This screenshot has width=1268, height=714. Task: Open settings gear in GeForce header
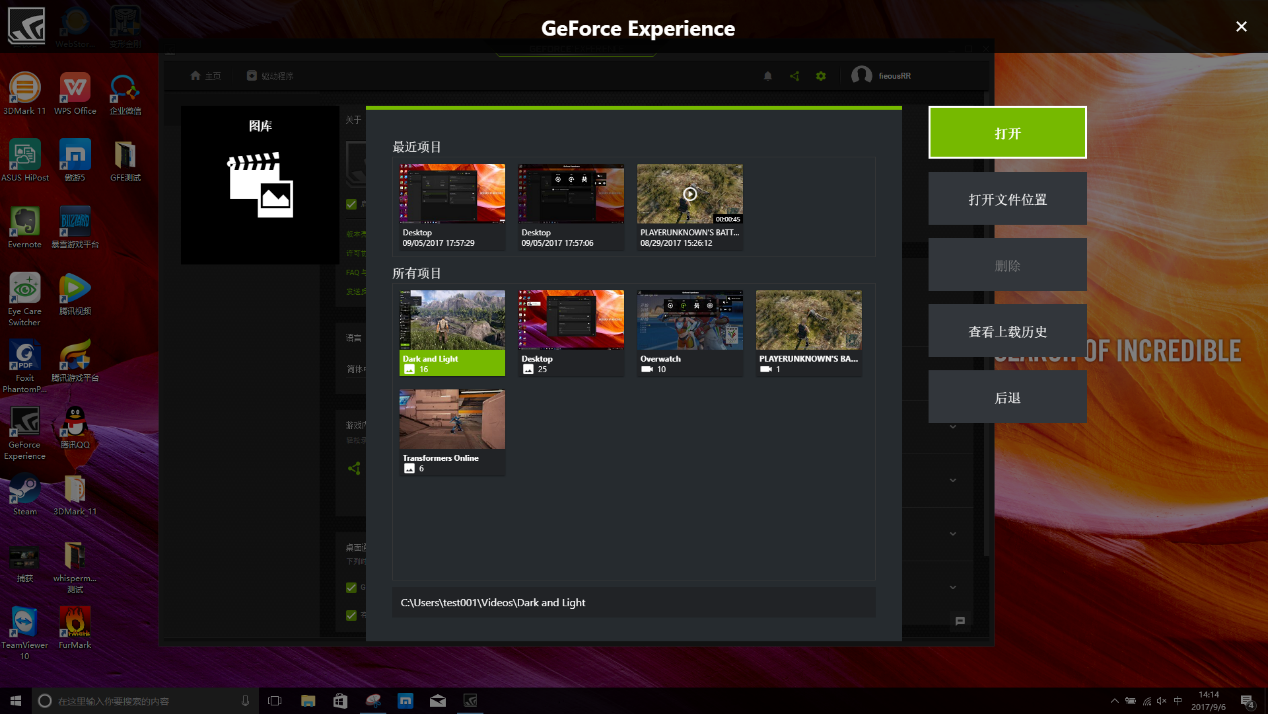tap(821, 76)
